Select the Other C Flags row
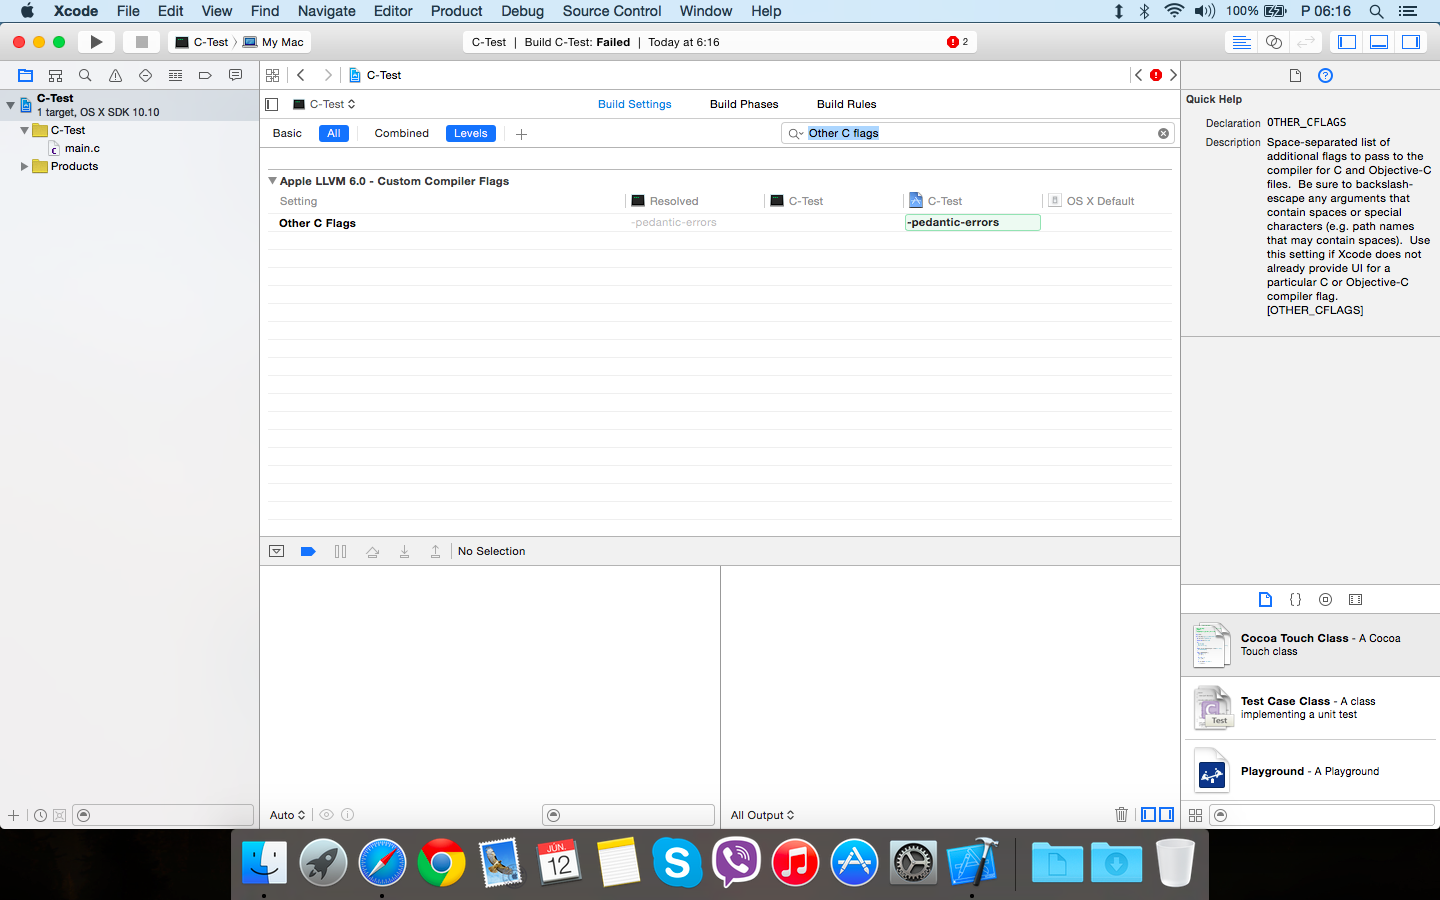The height and width of the screenshot is (900, 1440). coord(720,222)
